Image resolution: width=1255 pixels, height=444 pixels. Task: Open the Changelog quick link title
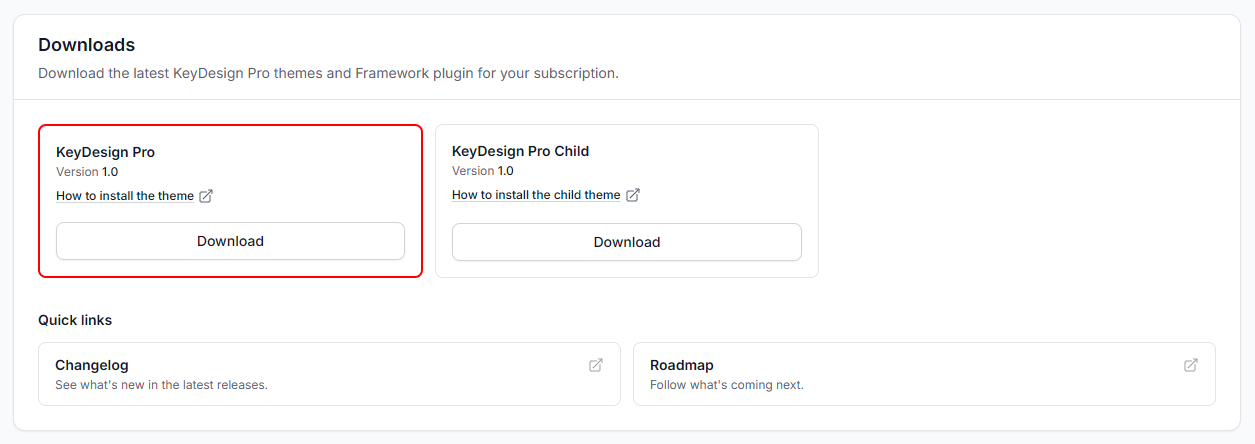[92, 365]
